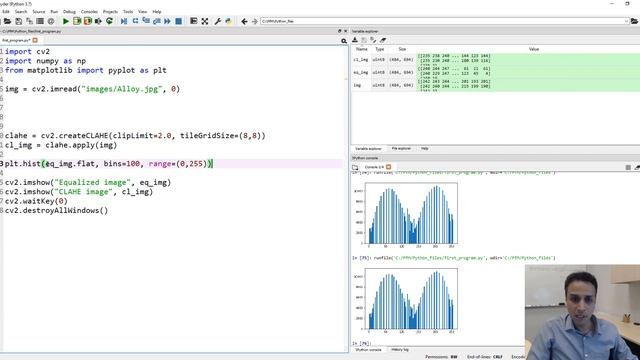Open the PYTHONPATH manager python icon
Viewport: 640px width, 360px height.
(229, 21)
